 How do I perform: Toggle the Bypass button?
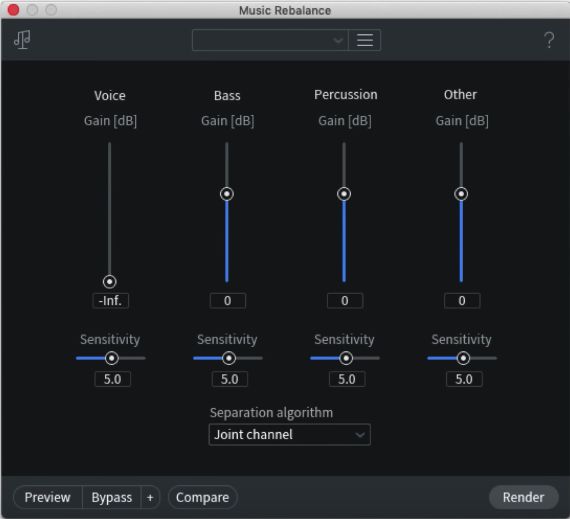(112, 497)
